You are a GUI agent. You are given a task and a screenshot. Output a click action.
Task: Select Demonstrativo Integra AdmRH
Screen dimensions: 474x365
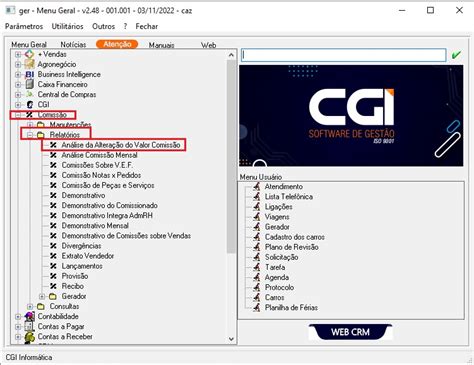click(x=107, y=216)
